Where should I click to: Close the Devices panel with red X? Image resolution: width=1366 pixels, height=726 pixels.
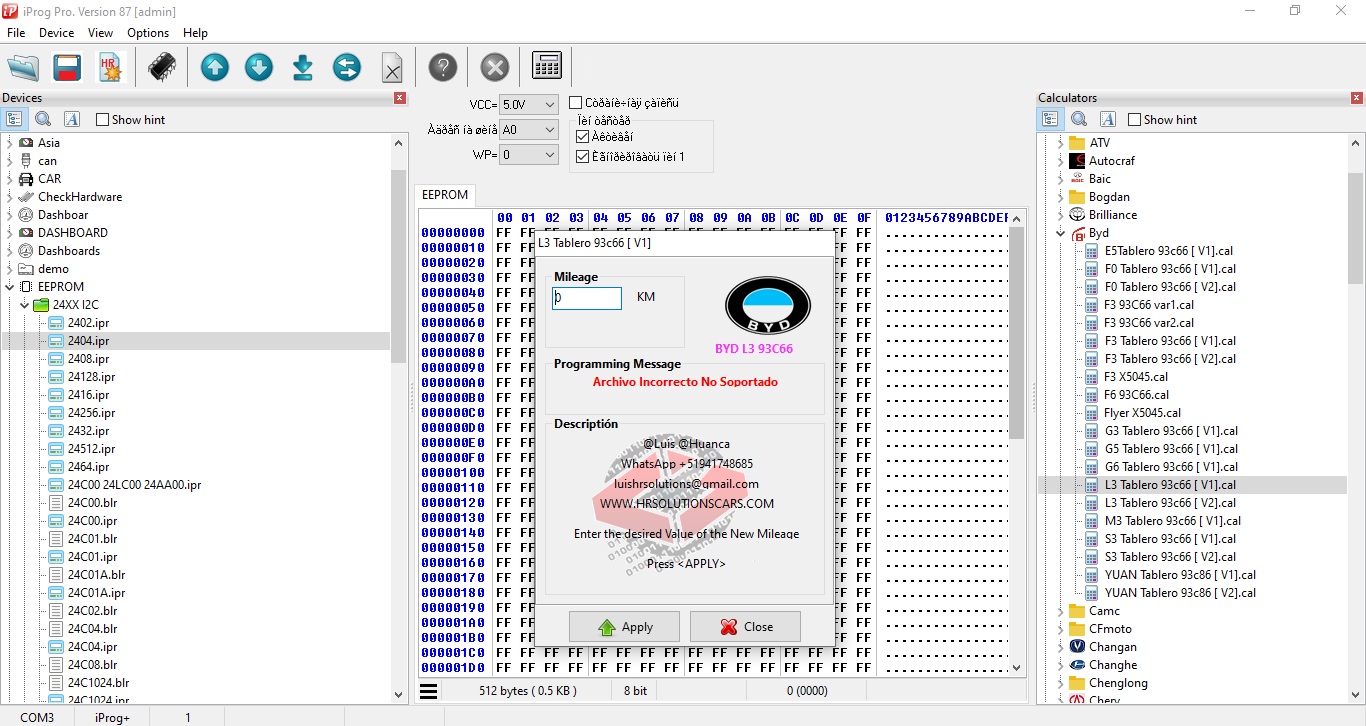tap(400, 98)
